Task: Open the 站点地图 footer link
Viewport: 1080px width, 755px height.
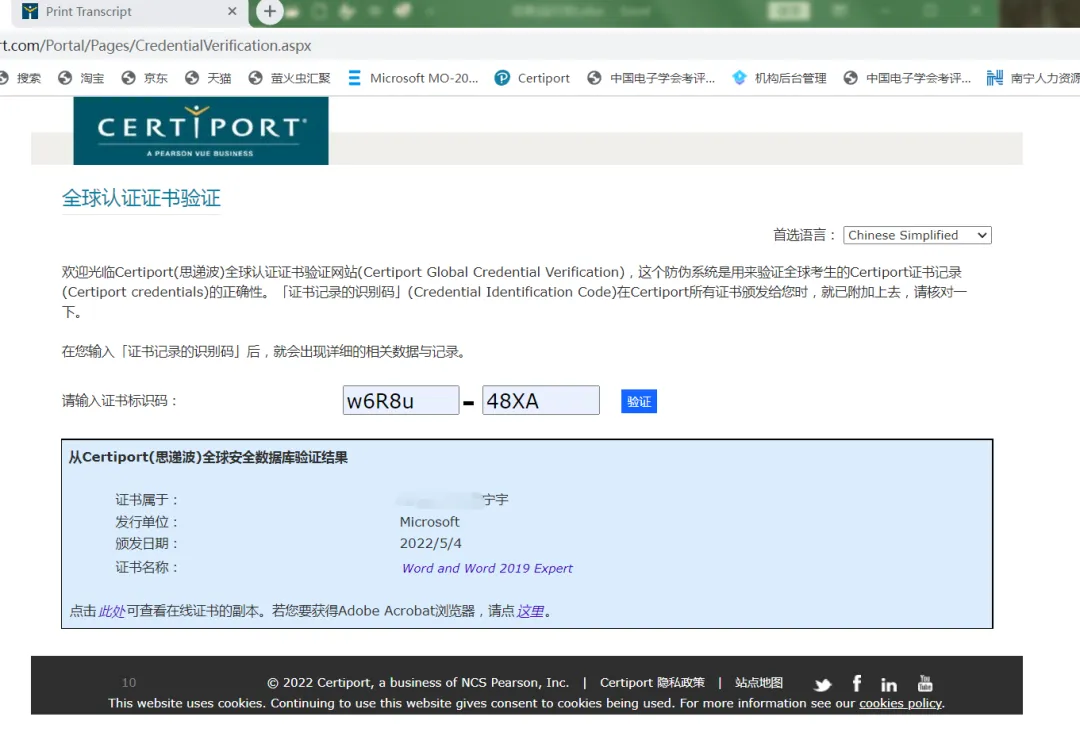Action: pos(758,682)
